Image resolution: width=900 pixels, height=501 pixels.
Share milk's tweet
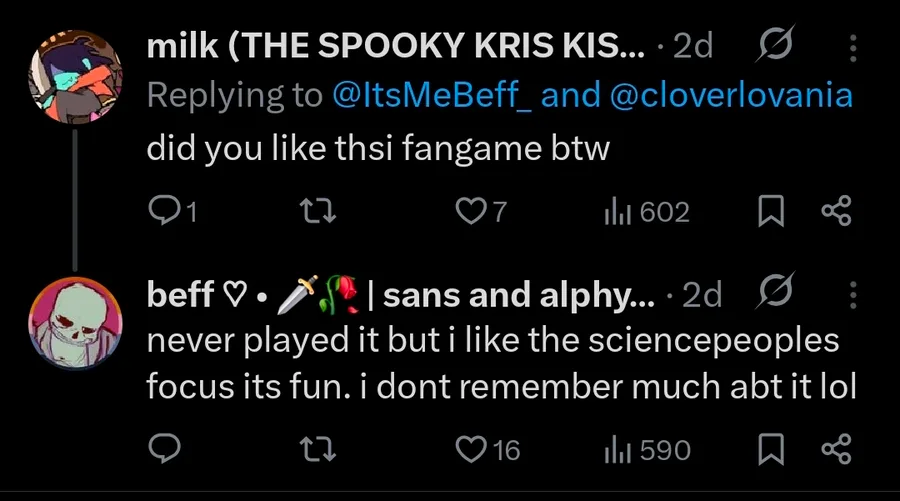pyautogui.click(x=834, y=211)
